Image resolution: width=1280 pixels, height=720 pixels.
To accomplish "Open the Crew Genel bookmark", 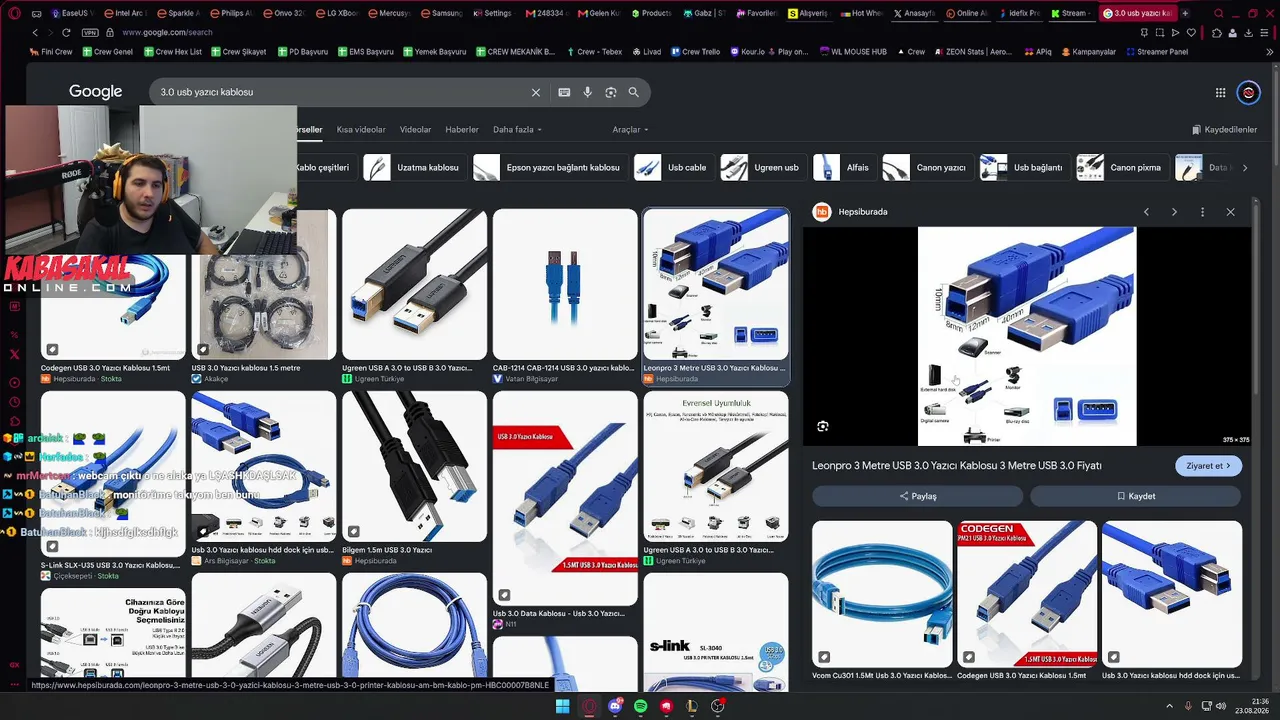I will [106, 52].
